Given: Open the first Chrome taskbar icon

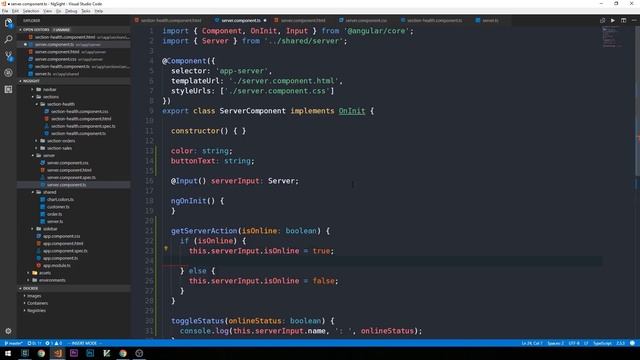Looking at the screenshot, I should tap(41, 353).
